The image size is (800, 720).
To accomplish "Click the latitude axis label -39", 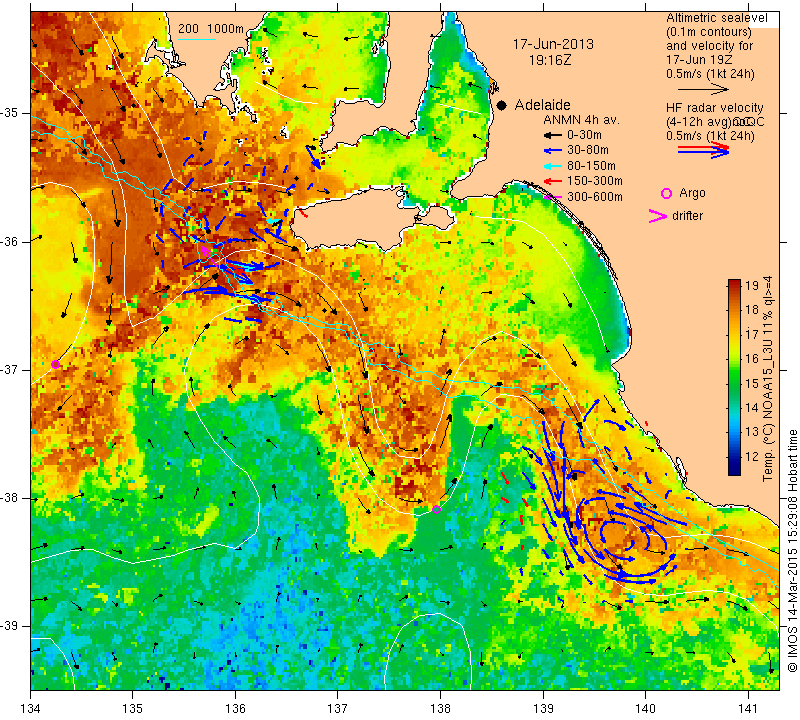I will [9, 626].
